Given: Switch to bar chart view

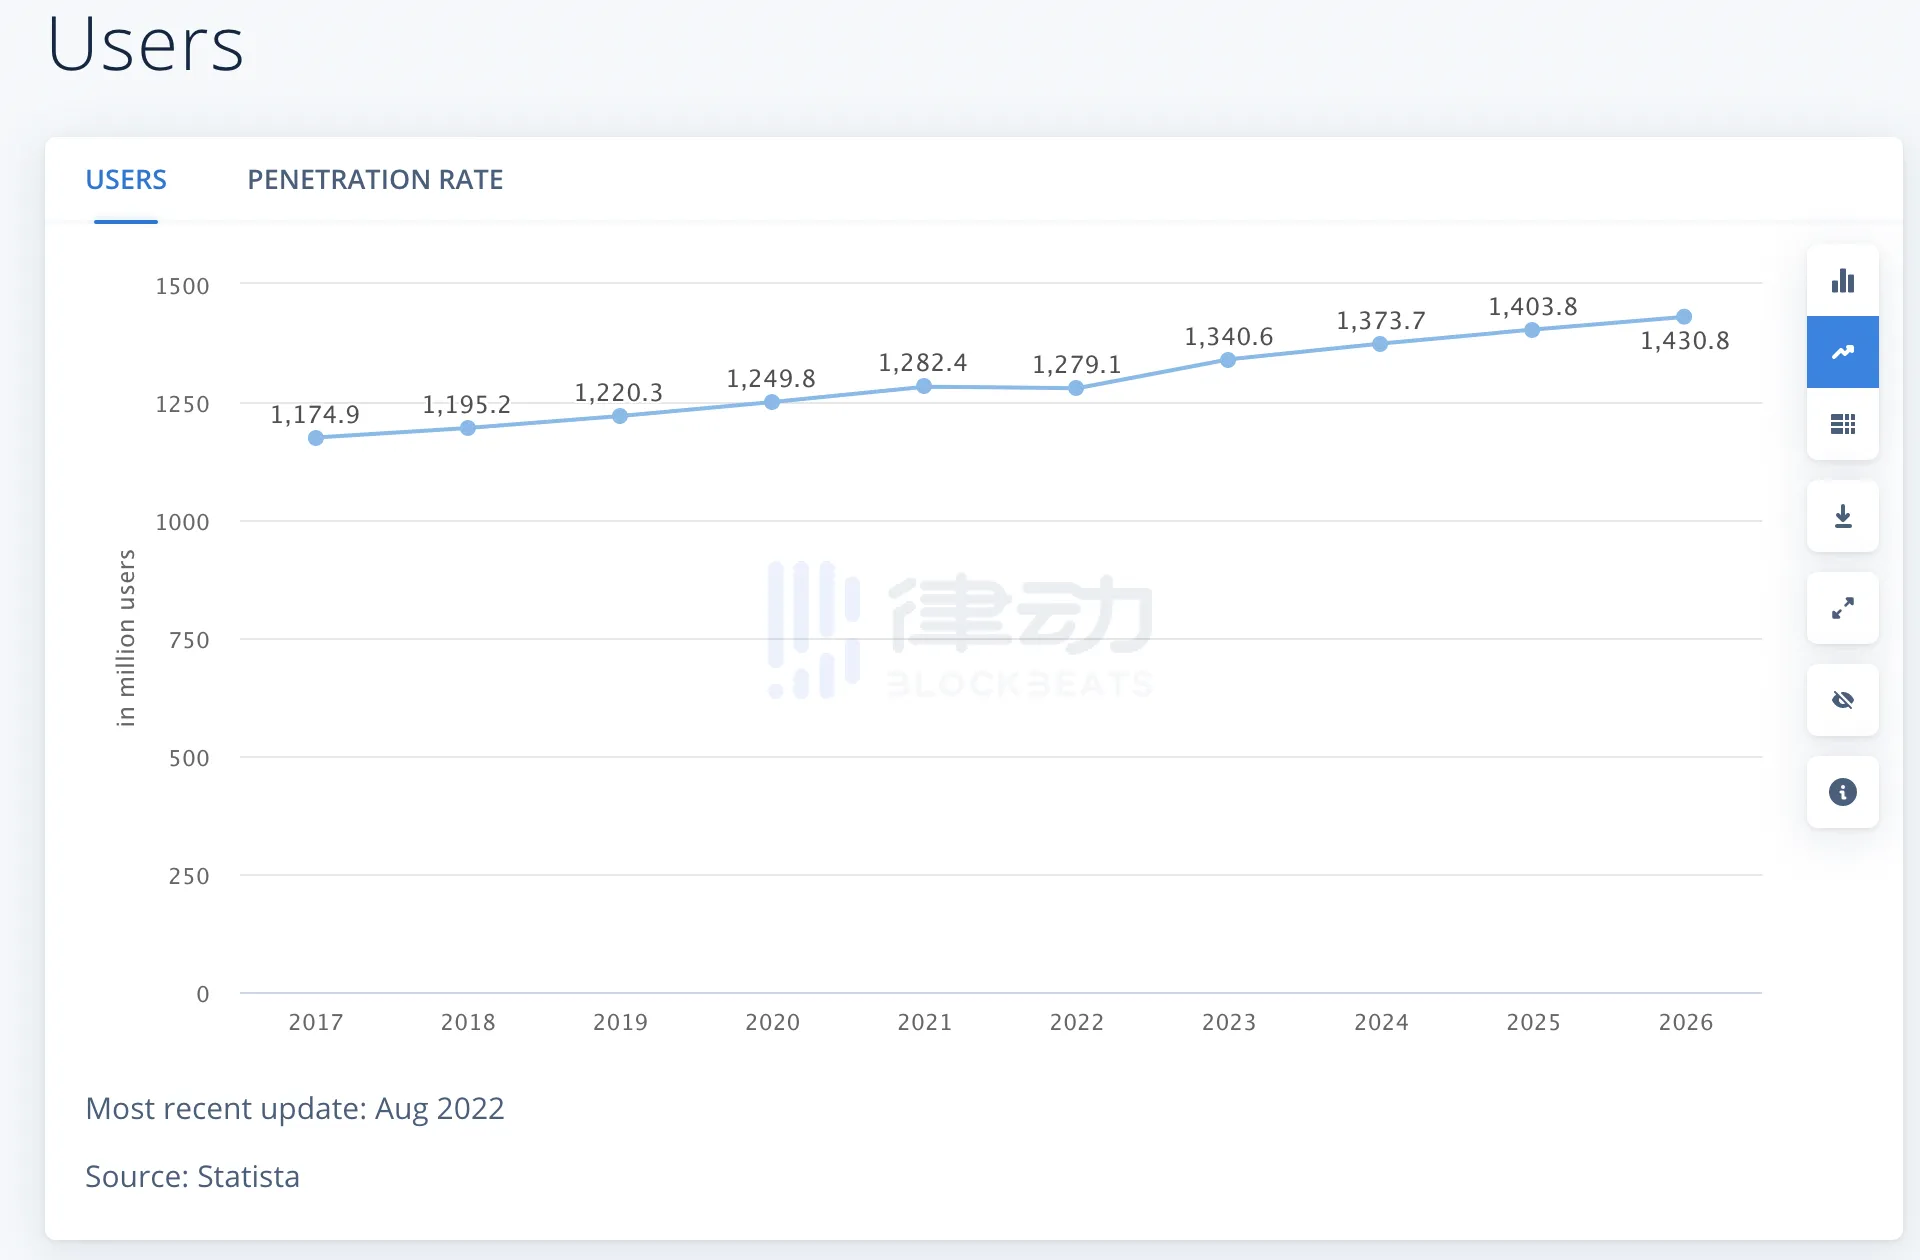Looking at the screenshot, I should point(1842,281).
